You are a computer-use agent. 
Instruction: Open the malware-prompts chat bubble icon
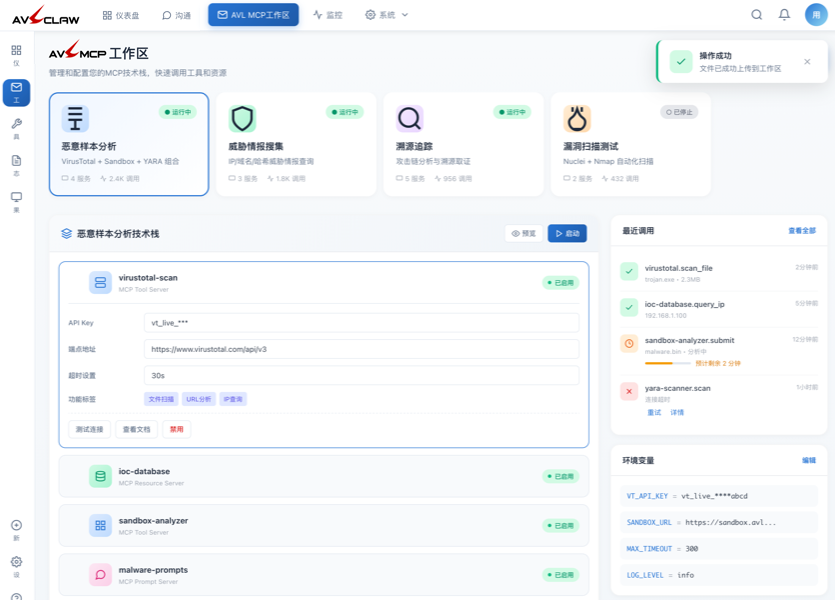pyautogui.click(x=99, y=575)
